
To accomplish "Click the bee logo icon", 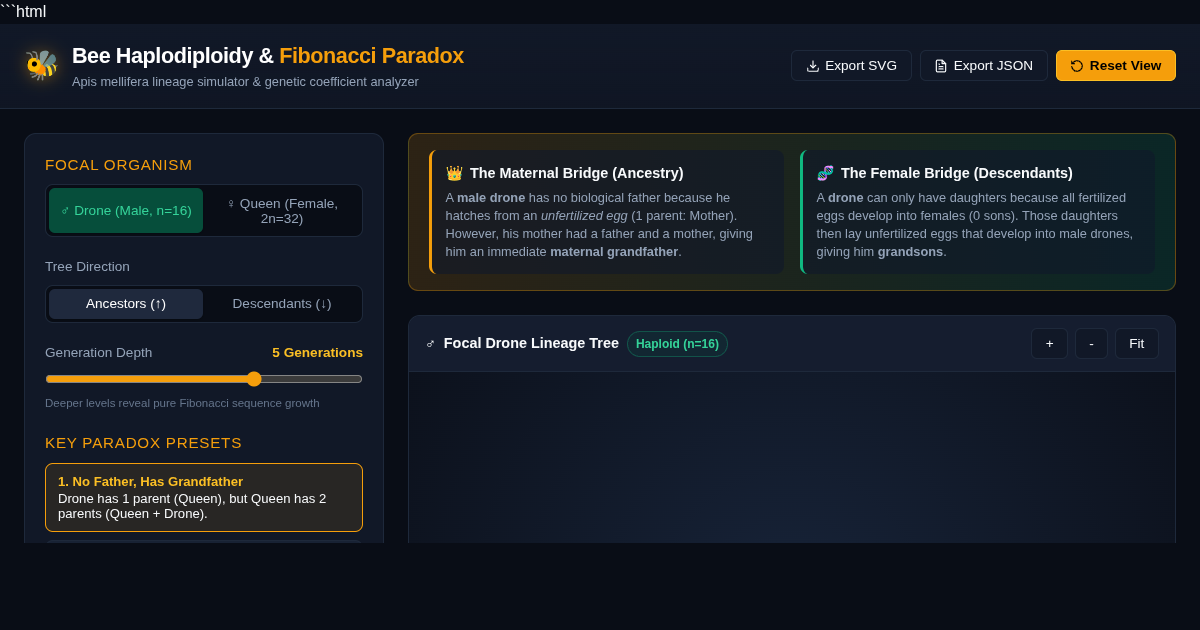I will pyautogui.click(x=41, y=65).
